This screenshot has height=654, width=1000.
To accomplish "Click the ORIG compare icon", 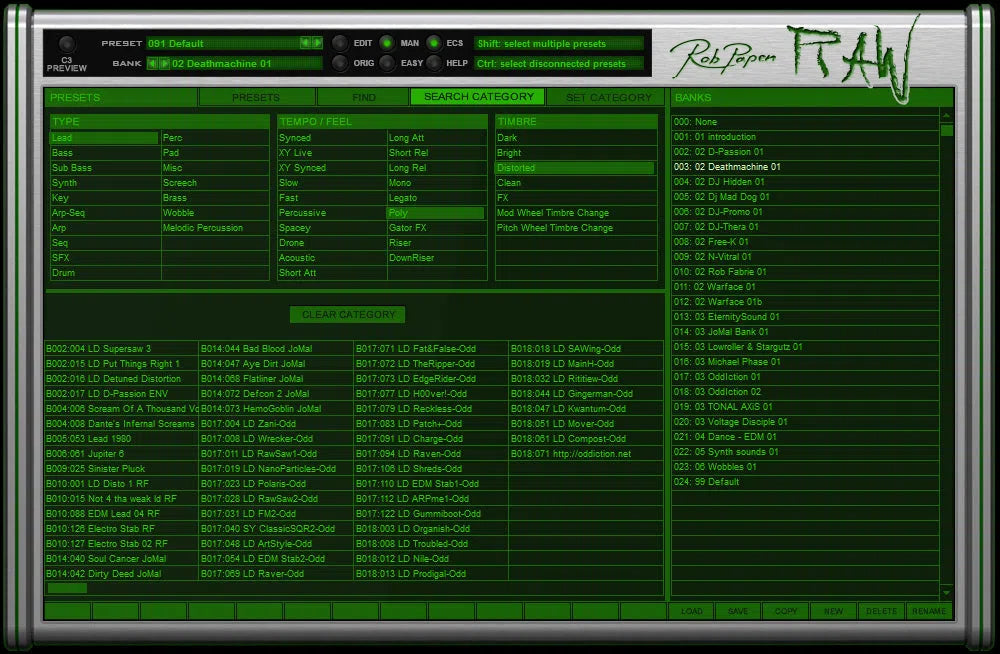I will click(x=338, y=63).
